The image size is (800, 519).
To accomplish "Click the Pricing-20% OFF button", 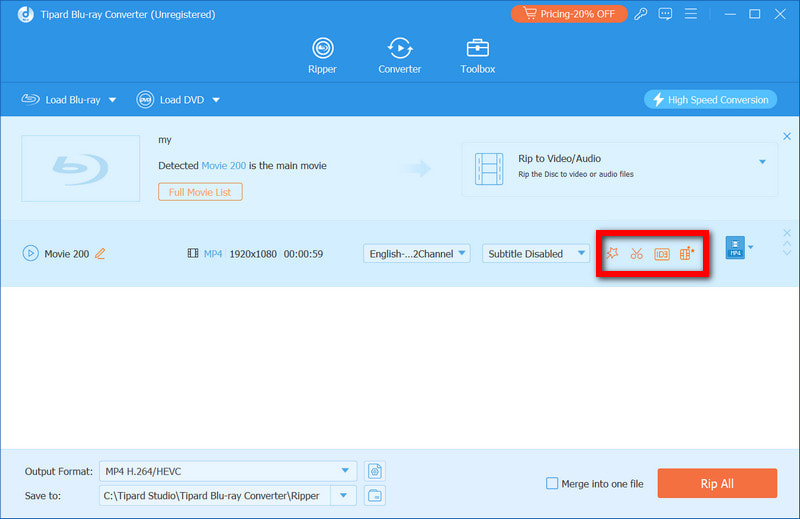I will (569, 14).
